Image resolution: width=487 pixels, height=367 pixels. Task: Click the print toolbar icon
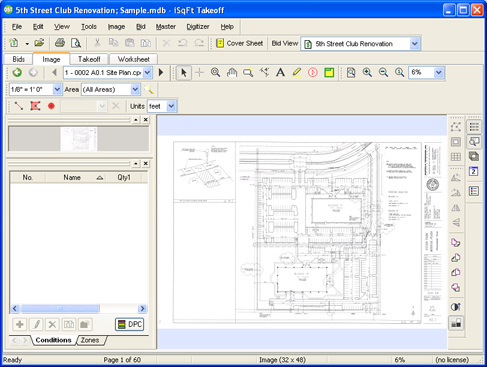[60, 43]
